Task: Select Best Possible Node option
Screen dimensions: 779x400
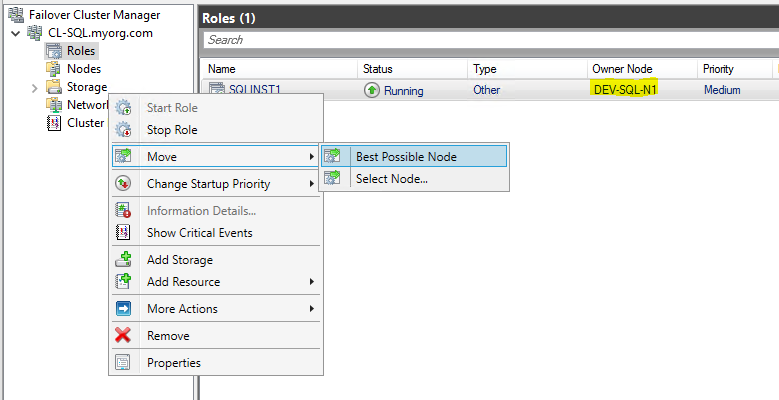Action: [x=414, y=157]
